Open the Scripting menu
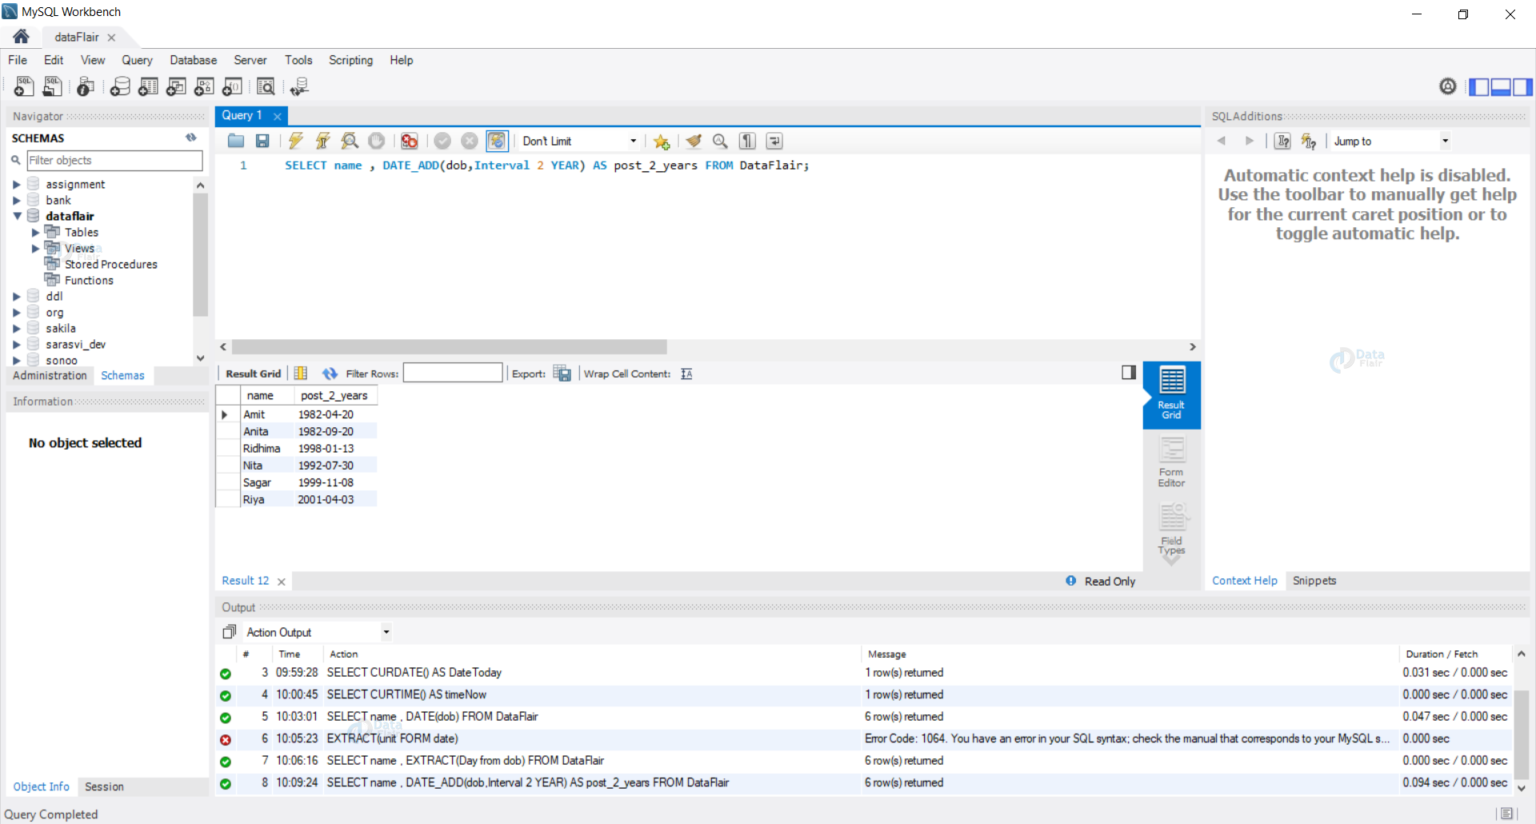The image size is (1536, 824). pyautogui.click(x=350, y=60)
